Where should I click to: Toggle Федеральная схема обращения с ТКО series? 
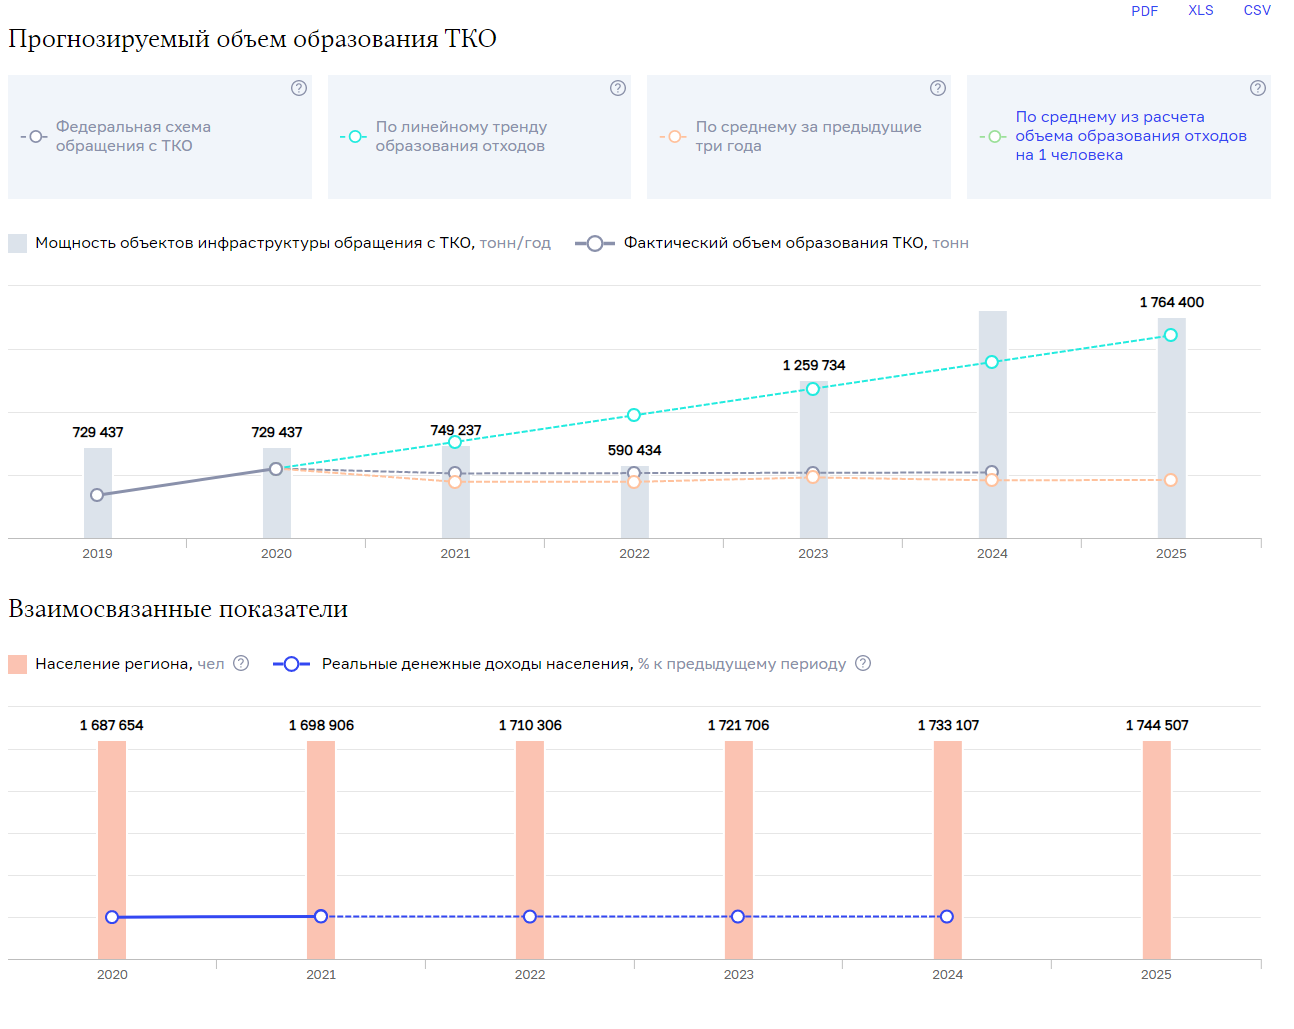tap(160, 137)
